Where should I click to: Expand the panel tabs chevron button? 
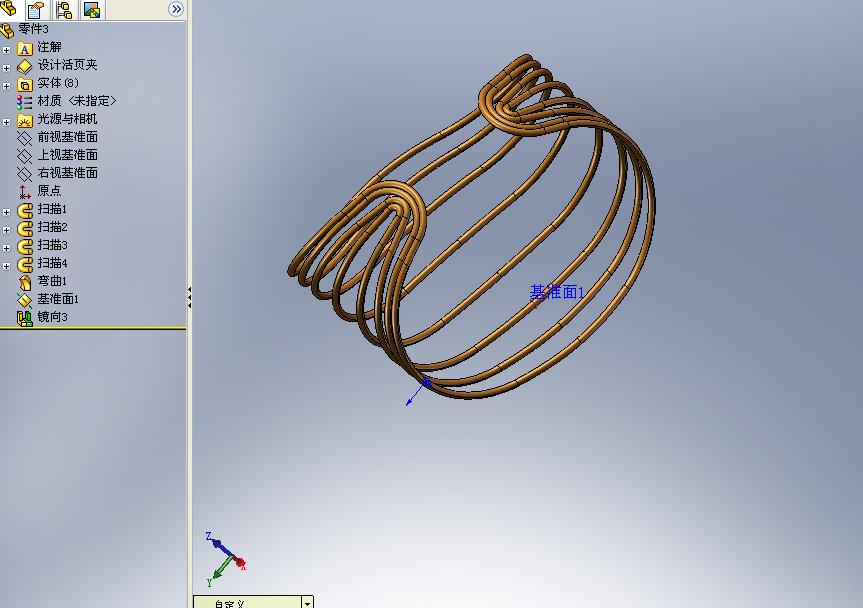point(176,9)
